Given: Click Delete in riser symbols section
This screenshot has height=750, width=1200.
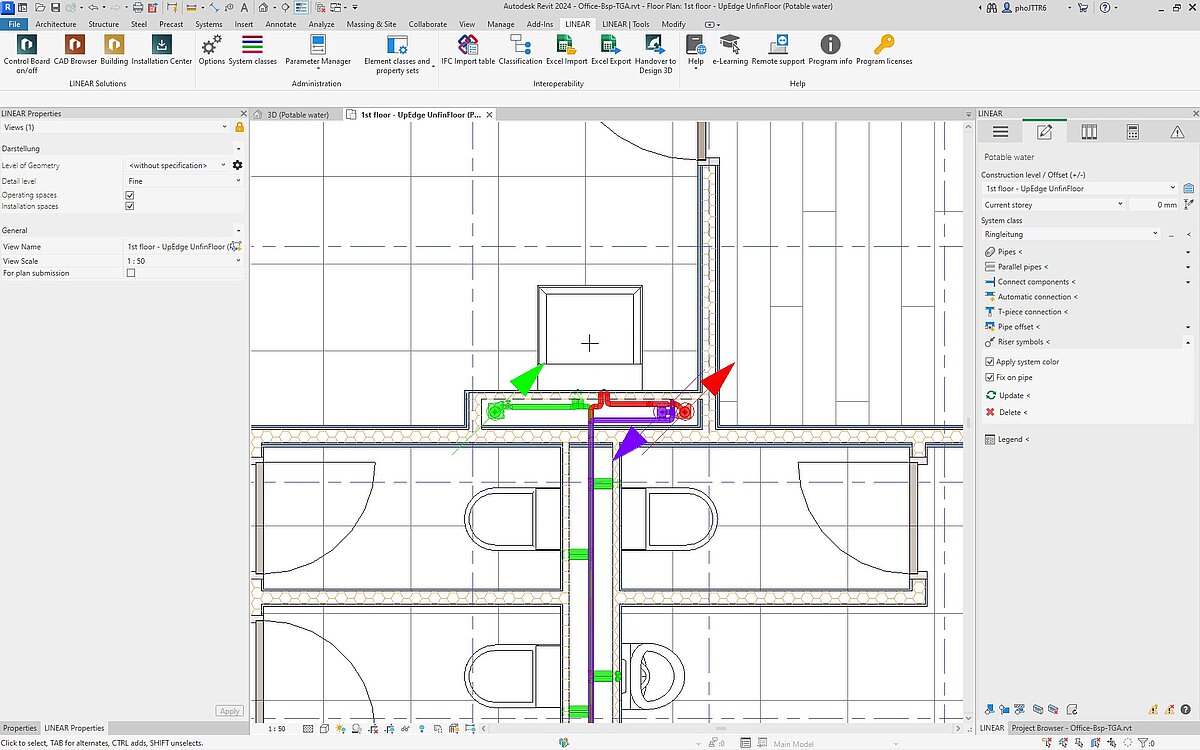Looking at the screenshot, I should [x=1011, y=412].
